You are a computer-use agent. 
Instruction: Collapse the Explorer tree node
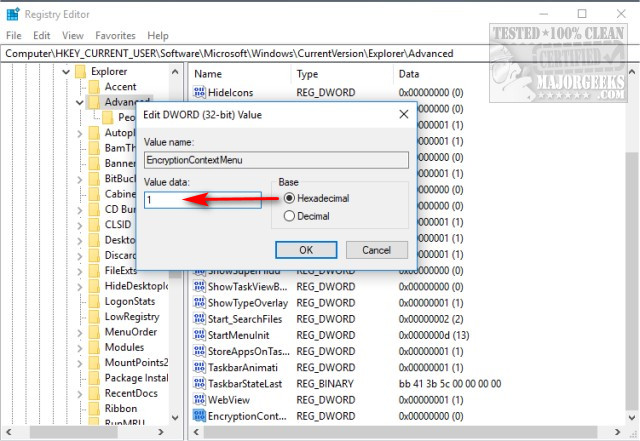tap(66, 72)
